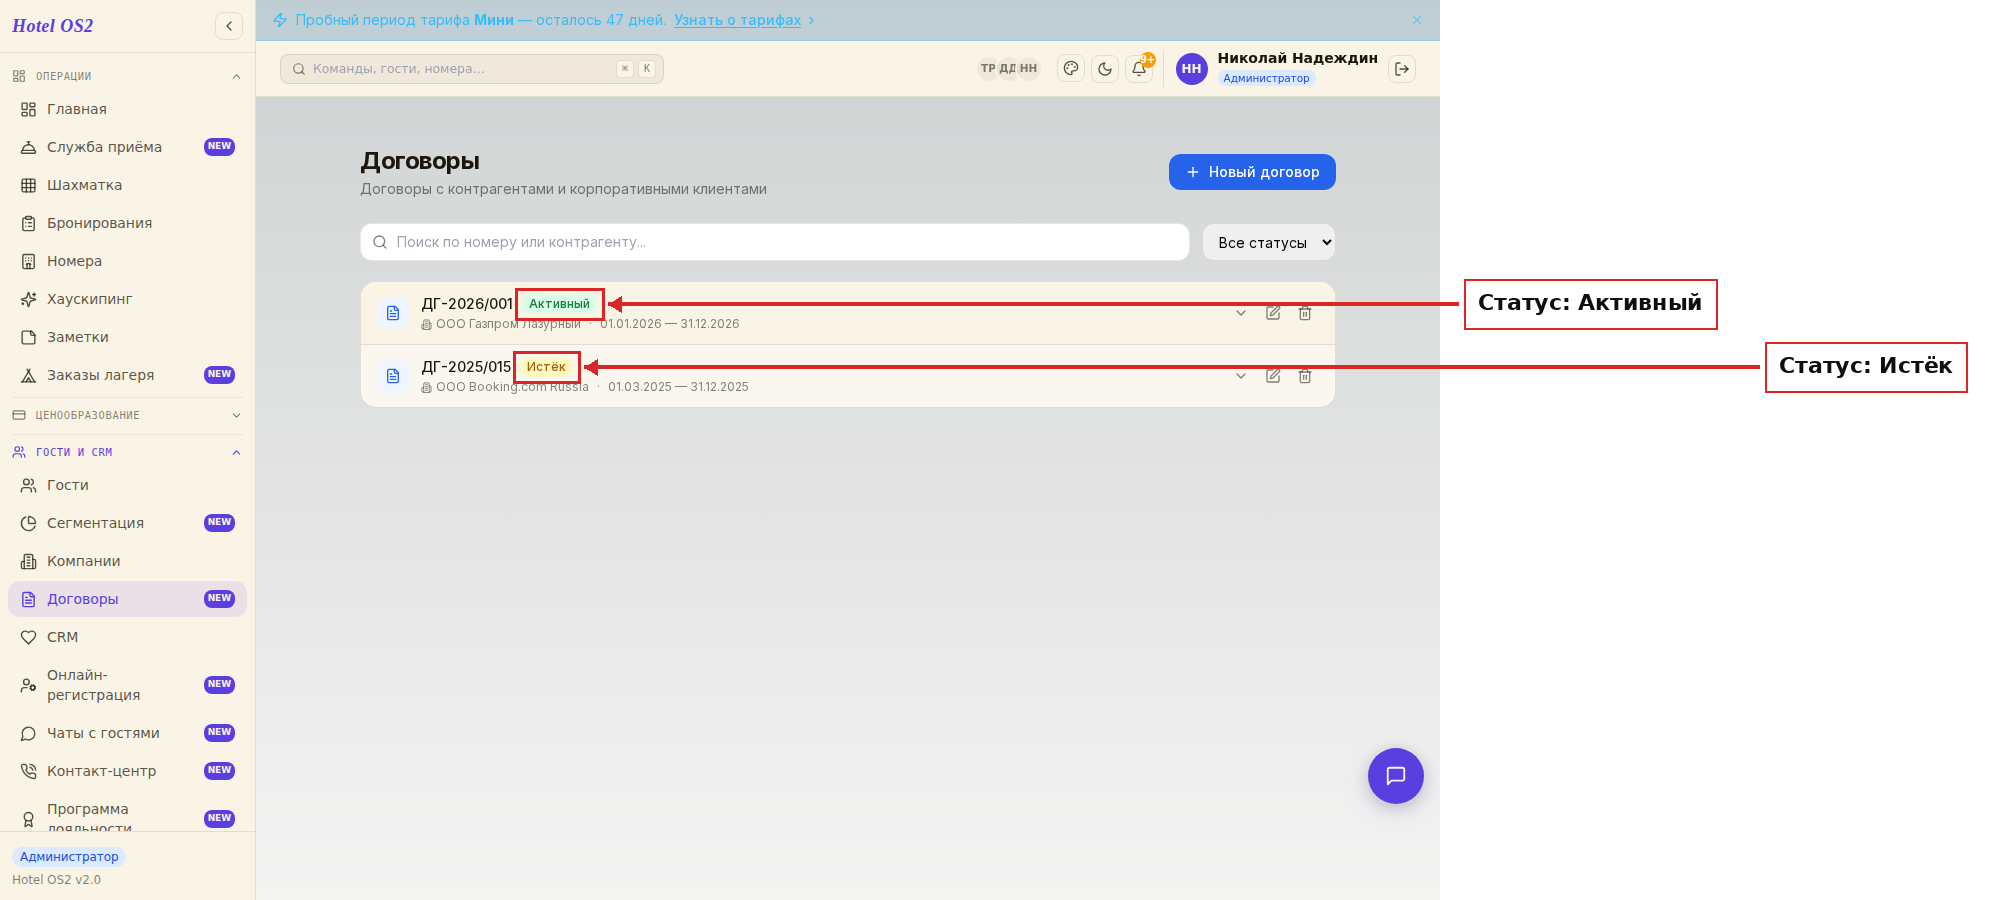Collapse the sidebar with the arrow button
Image resolution: width=1991 pixels, height=900 pixels.
229,26
